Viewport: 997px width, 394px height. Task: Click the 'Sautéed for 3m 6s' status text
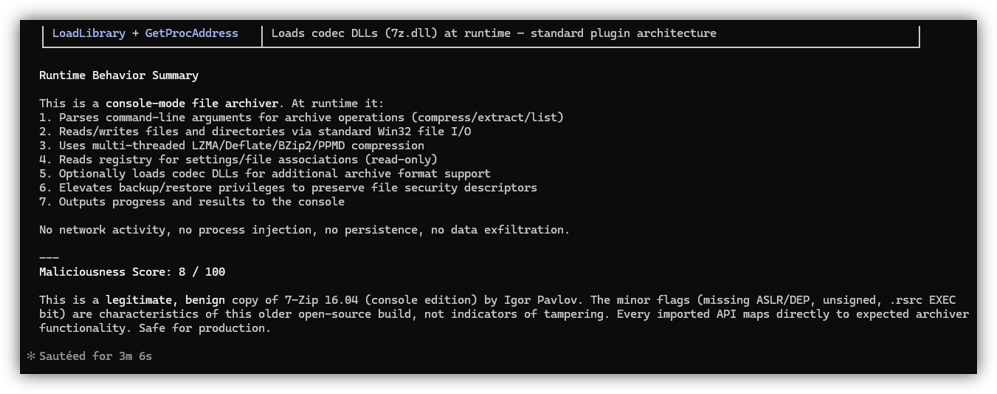(x=95, y=357)
